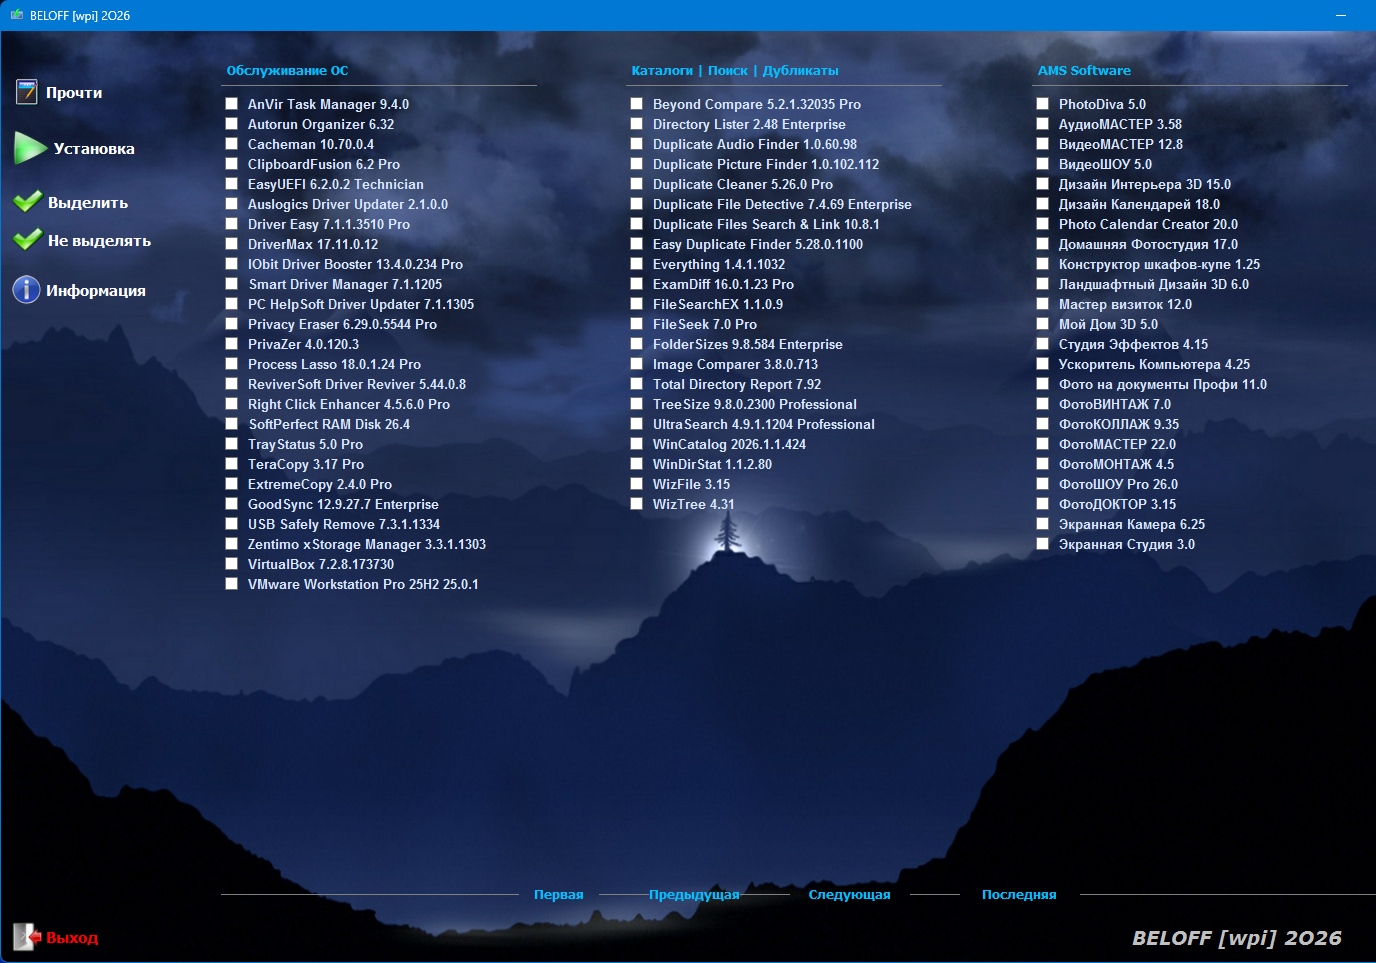Click the Прочти notepad icon
Image resolution: width=1376 pixels, height=963 pixels.
click(27, 92)
